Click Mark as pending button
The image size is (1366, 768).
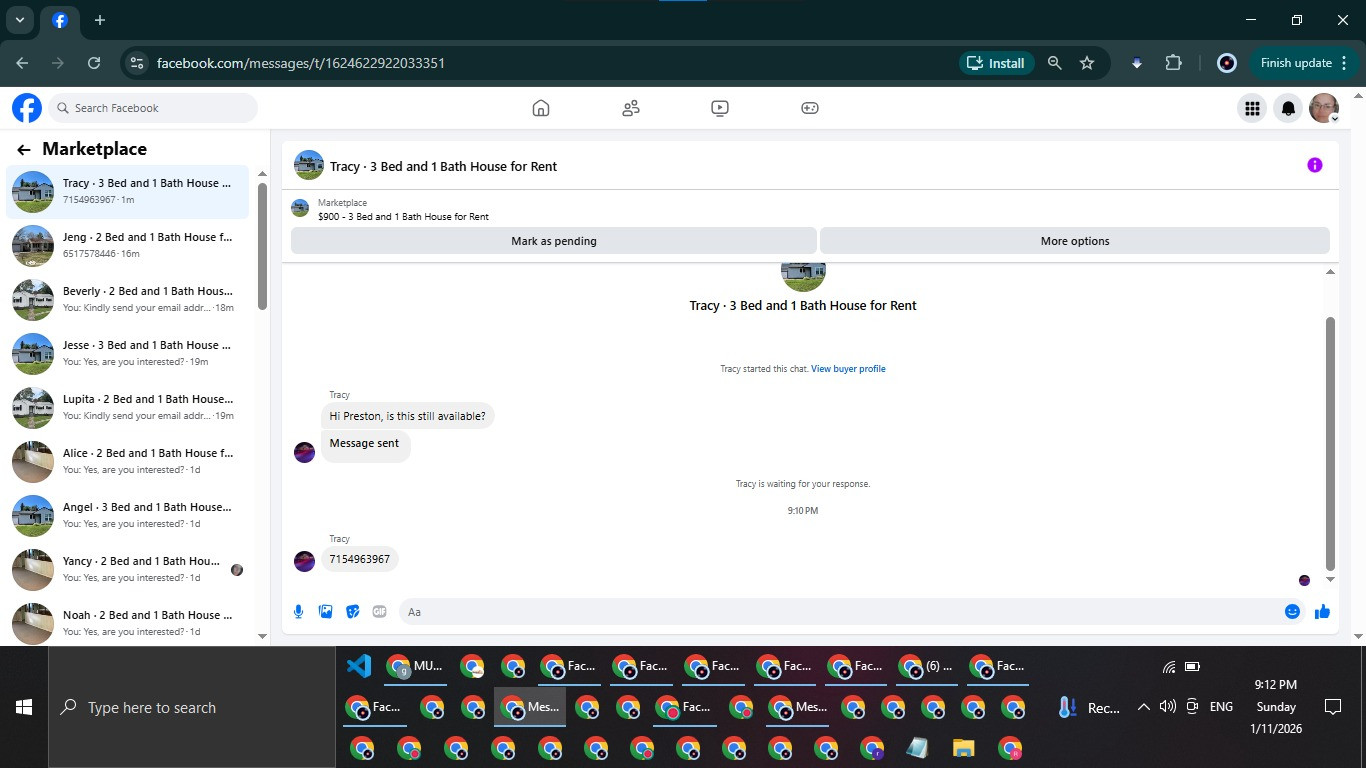point(554,241)
